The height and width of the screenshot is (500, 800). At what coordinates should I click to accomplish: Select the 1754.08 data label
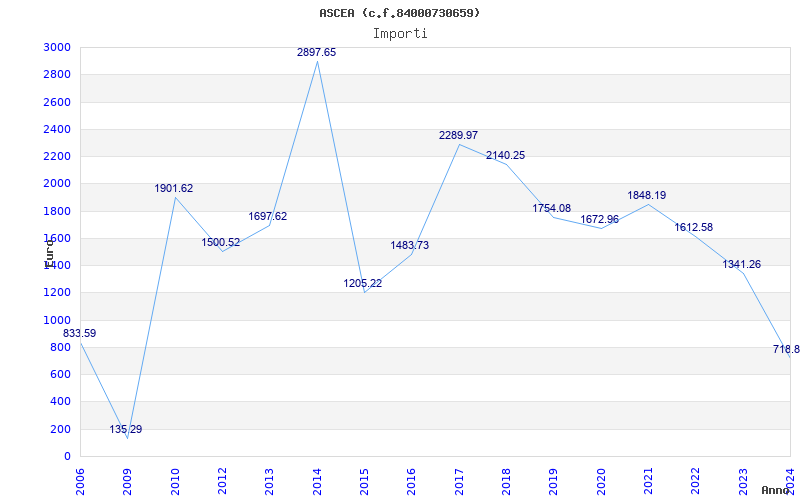pyautogui.click(x=552, y=209)
